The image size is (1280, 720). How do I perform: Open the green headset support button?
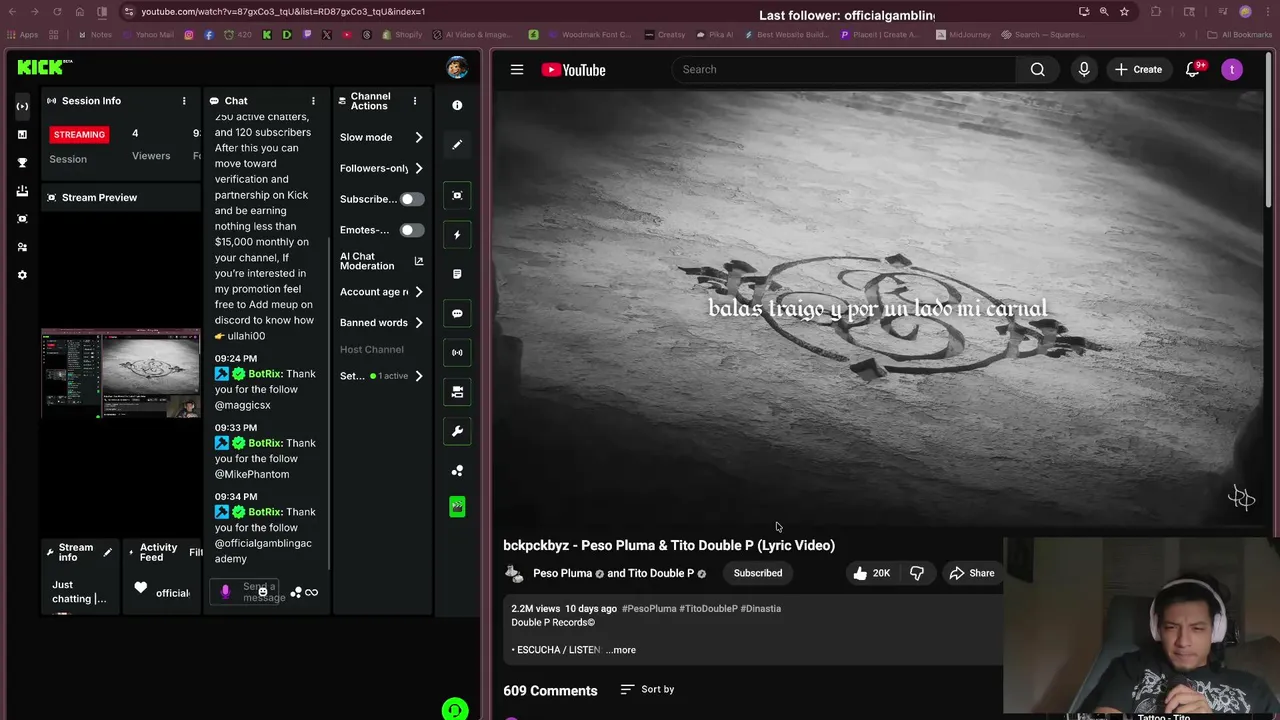(x=455, y=710)
